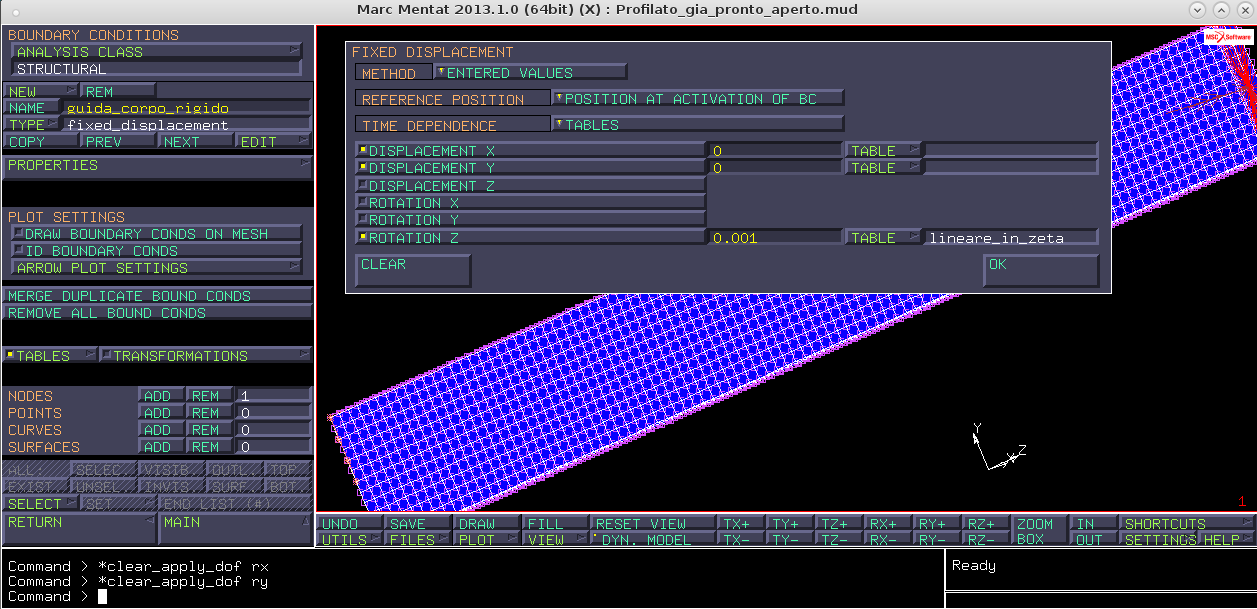The image size is (1257, 609).
Task: Click the NAME field guida_corpo_rigido
Action: [x=186, y=108]
